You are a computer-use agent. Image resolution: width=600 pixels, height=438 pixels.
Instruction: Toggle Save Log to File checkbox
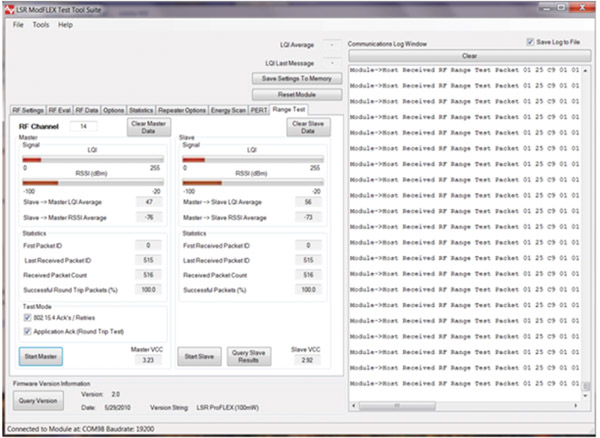click(530, 42)
